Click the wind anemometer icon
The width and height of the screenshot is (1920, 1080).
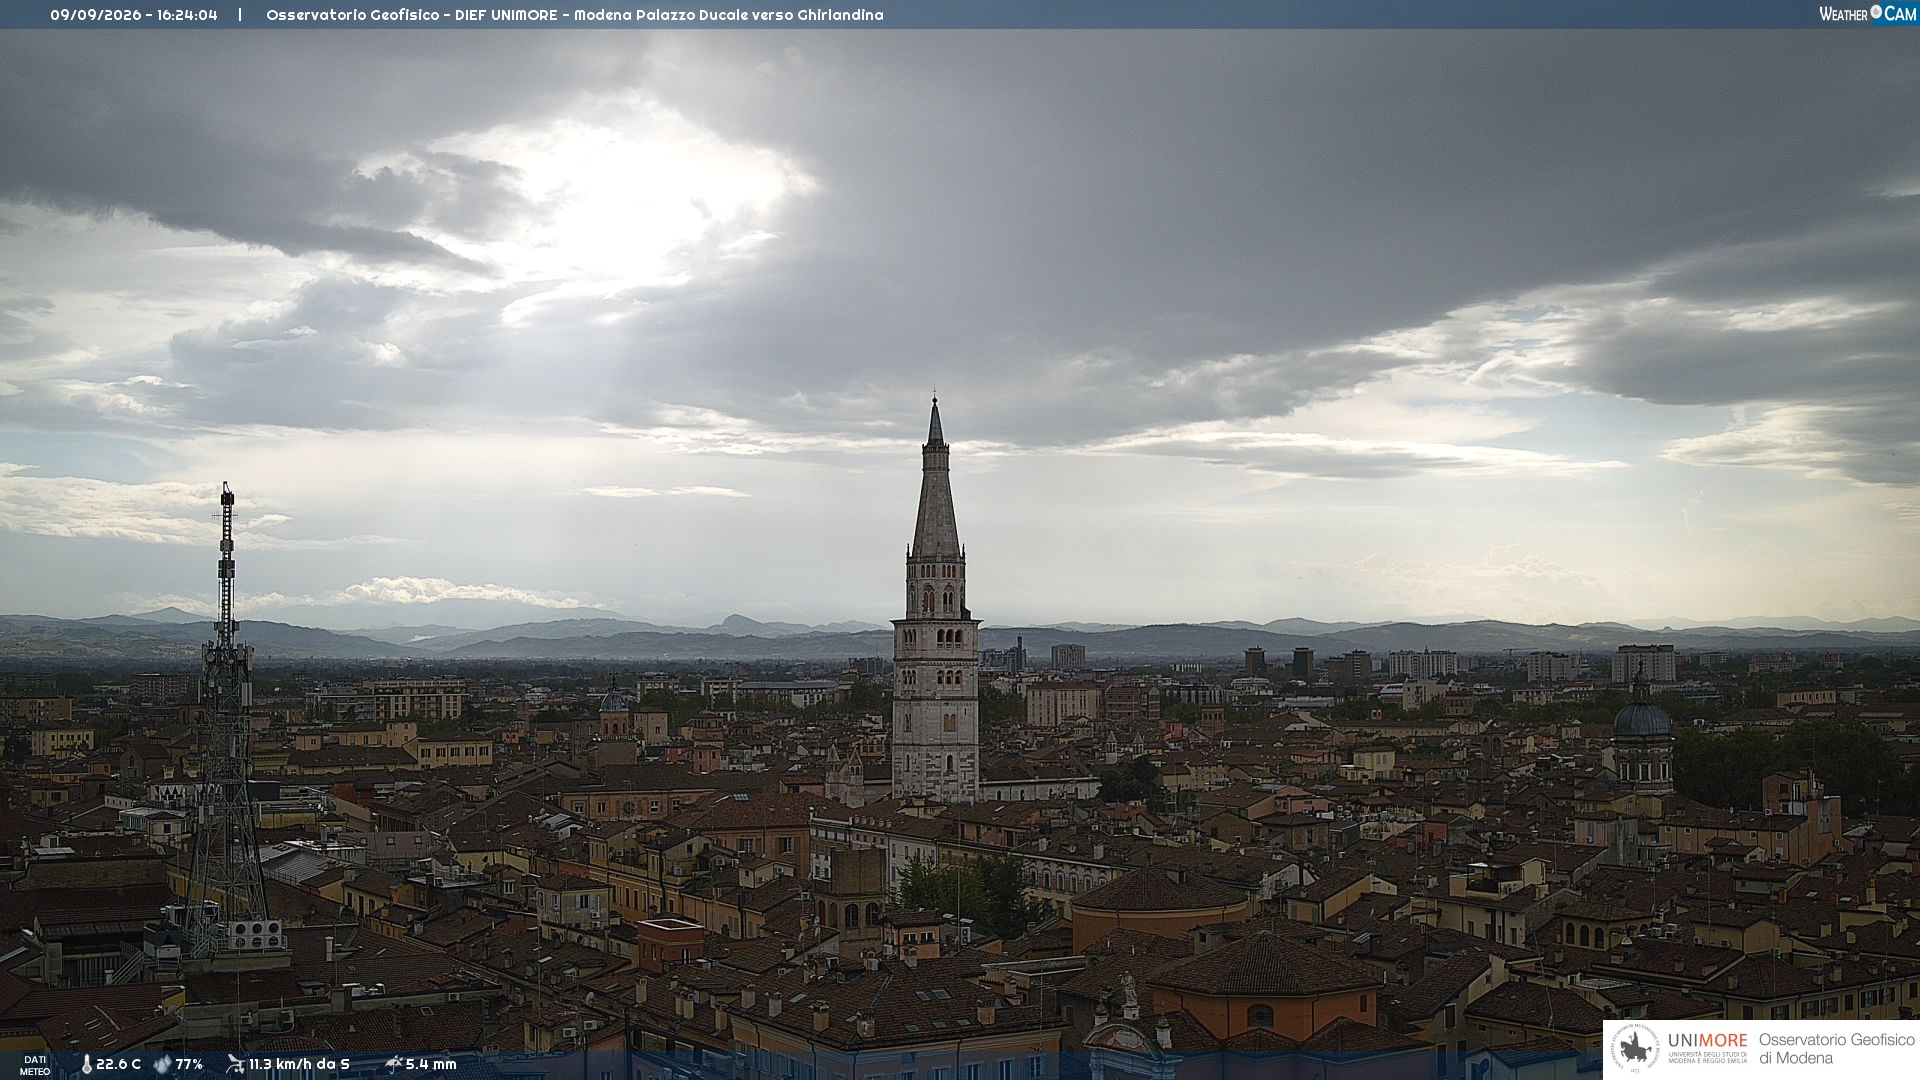pos(235,1064)
